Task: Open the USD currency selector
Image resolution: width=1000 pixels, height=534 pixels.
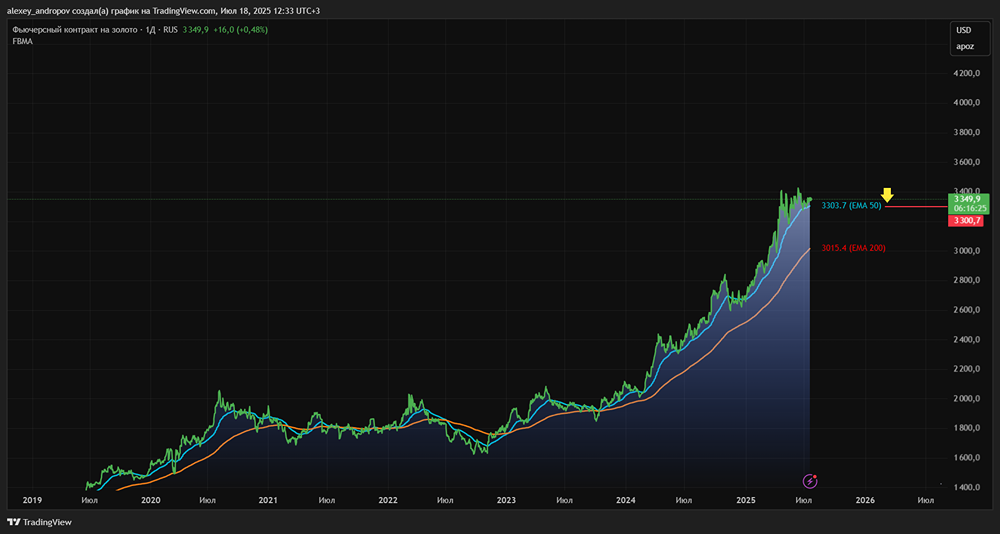Action: tap(963, 30)
